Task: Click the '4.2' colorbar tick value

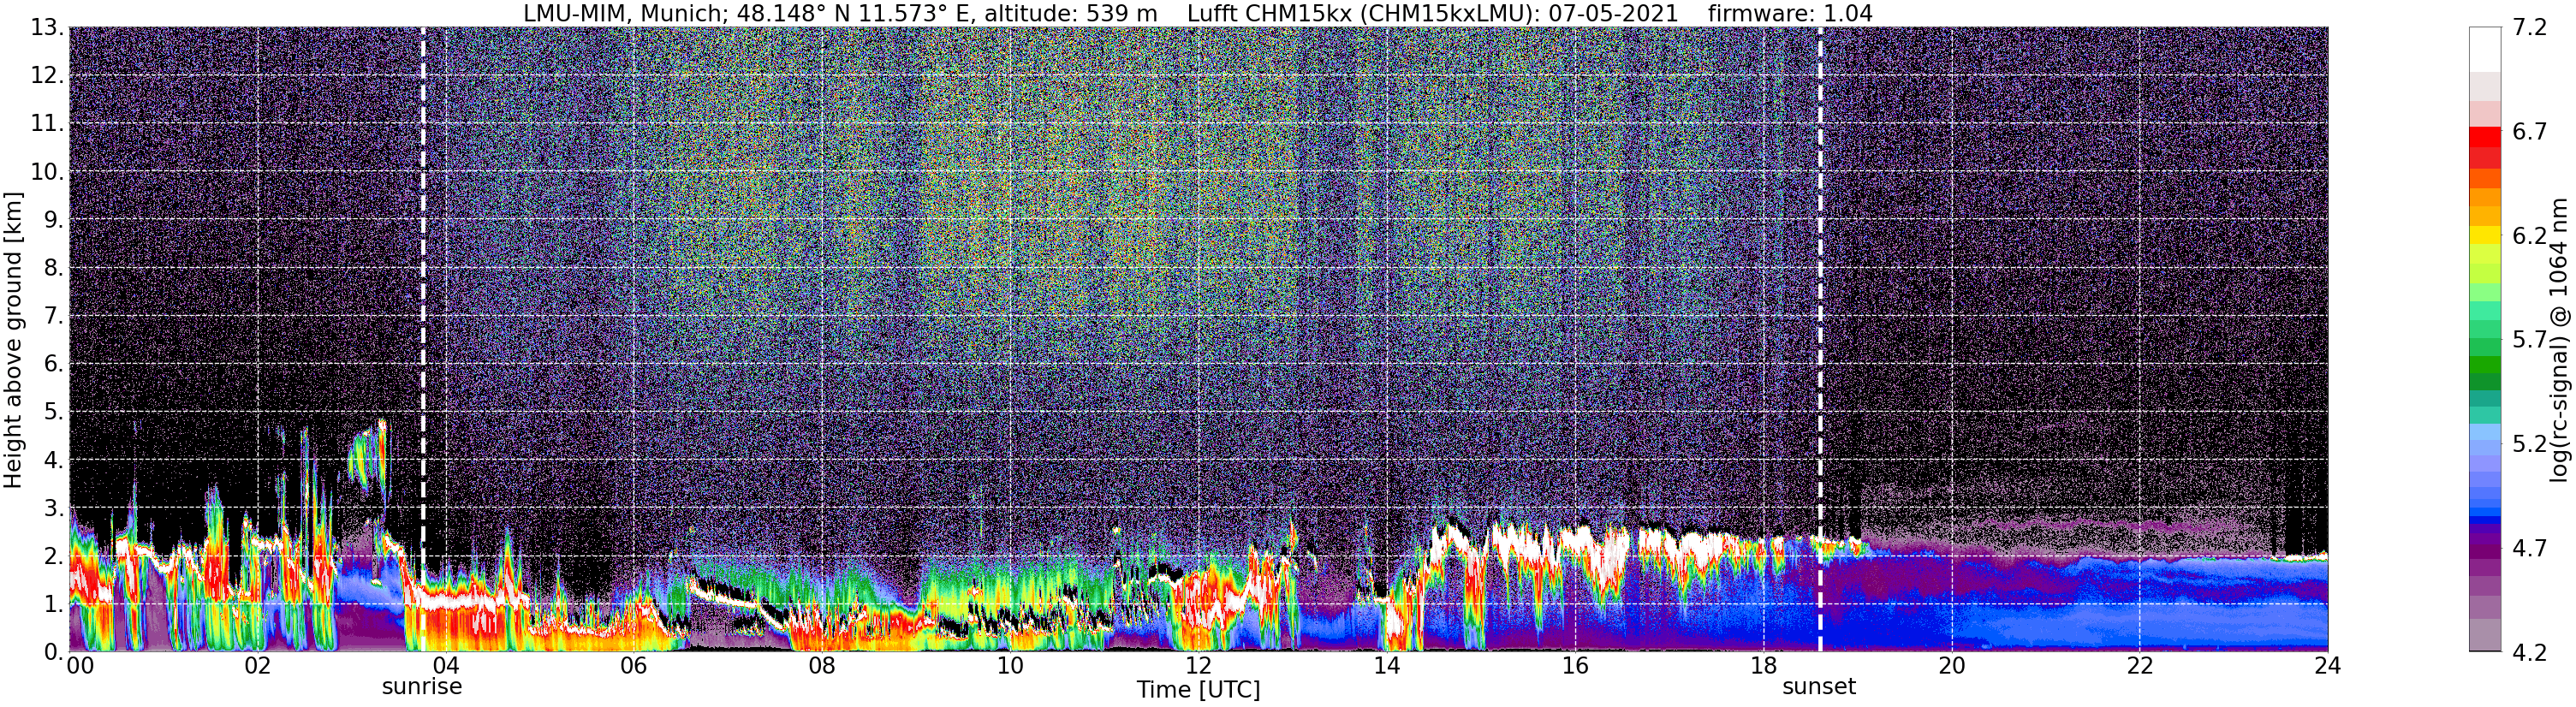Action: point(2530,652)
